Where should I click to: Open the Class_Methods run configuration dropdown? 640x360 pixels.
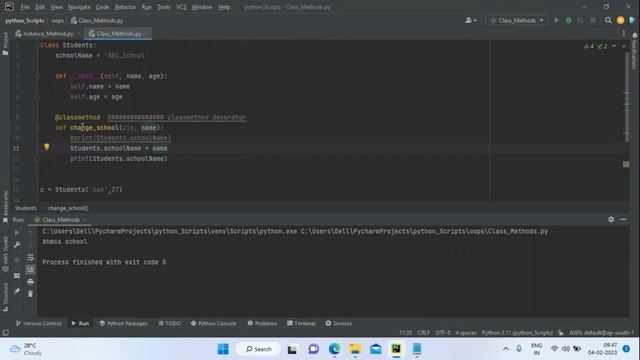[x=516, y=20]
